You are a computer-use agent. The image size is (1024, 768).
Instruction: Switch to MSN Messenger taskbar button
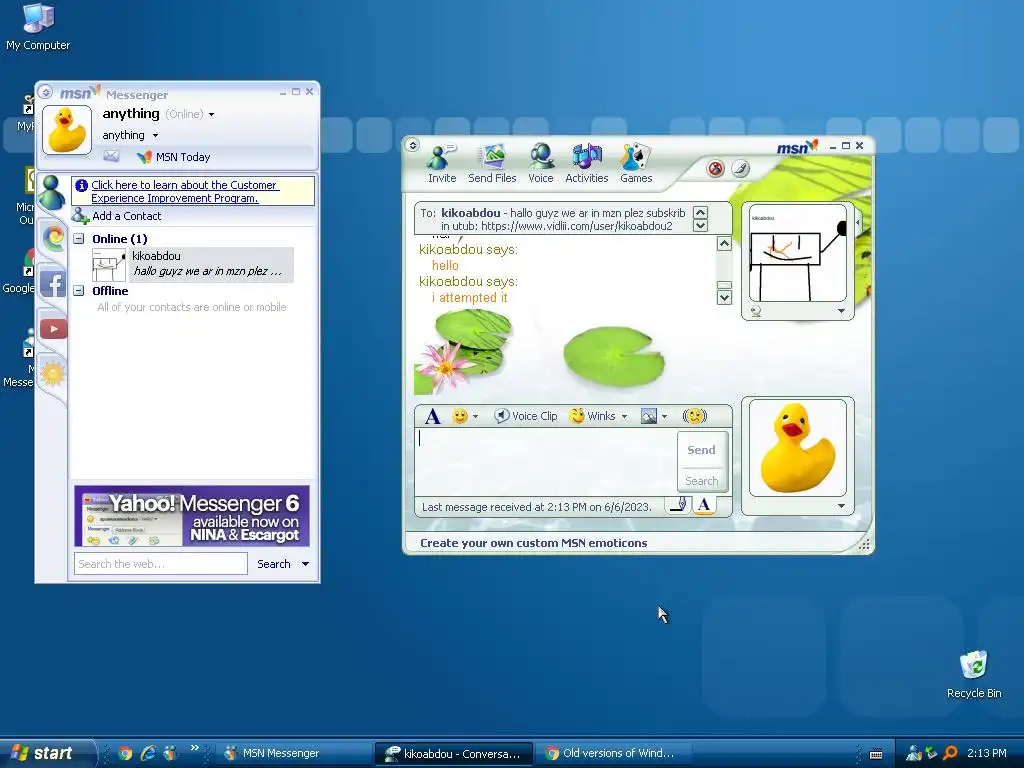(x=292, y=753)
